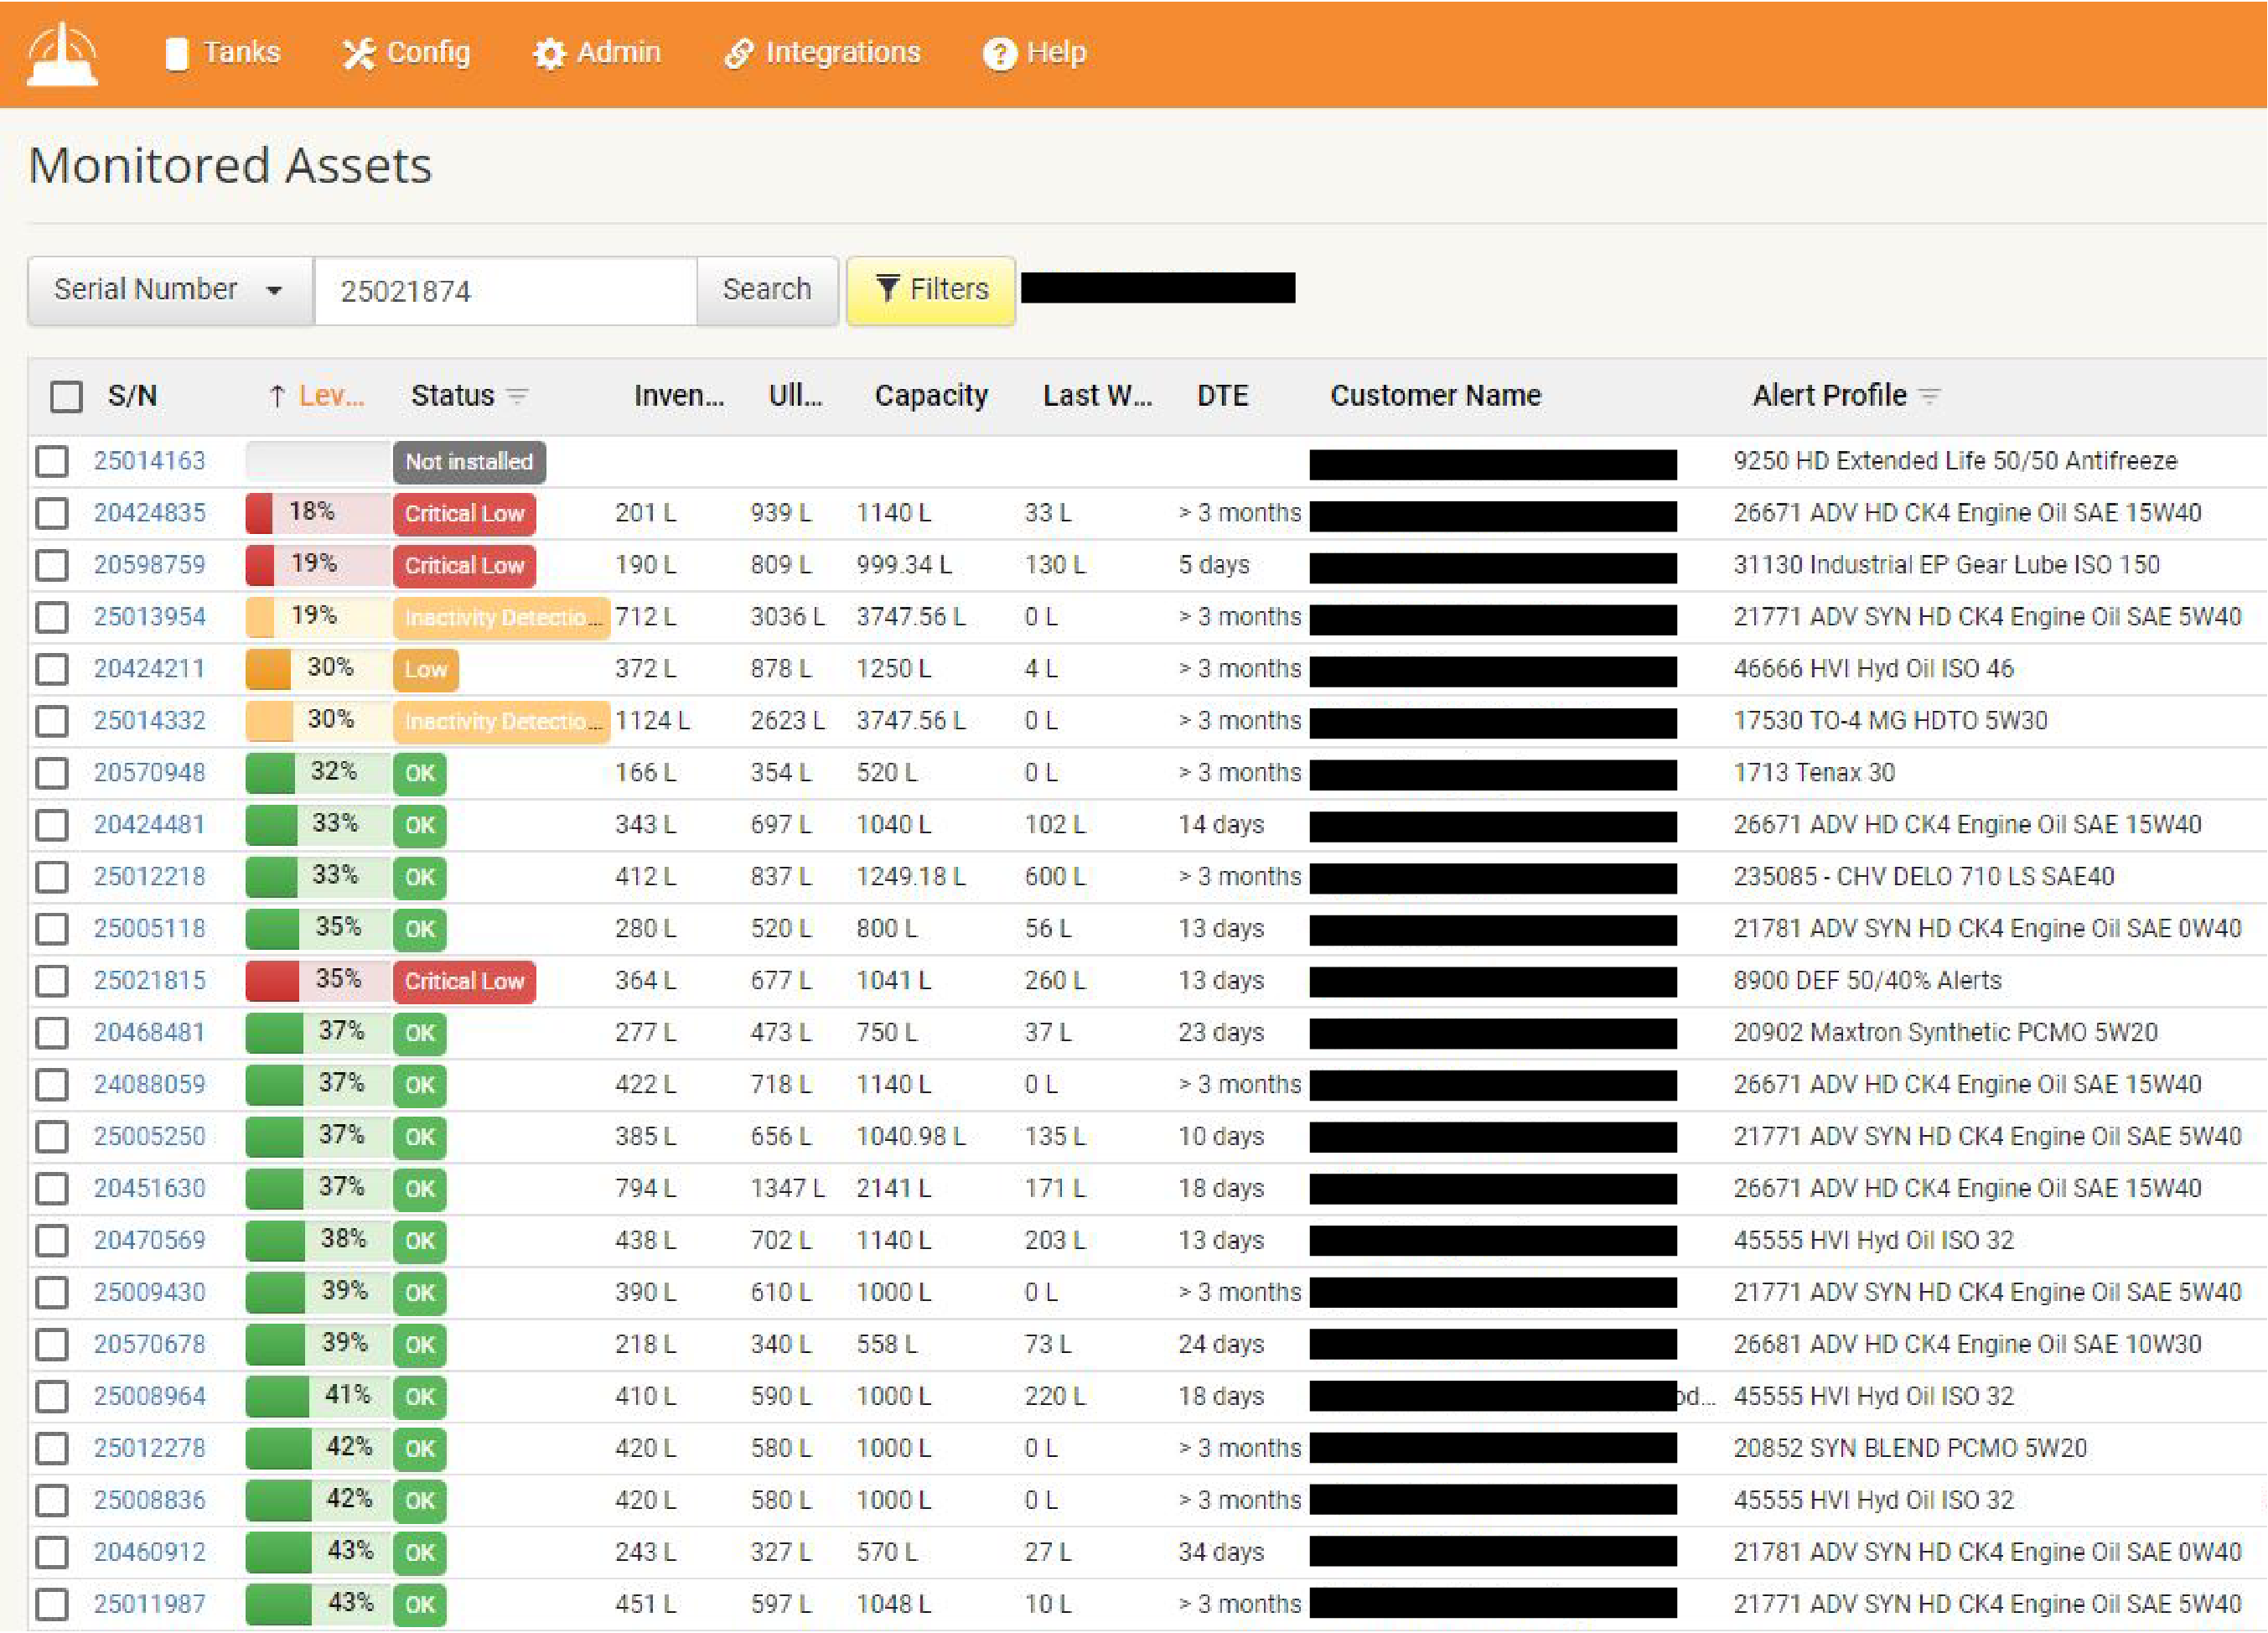Screen dimensions: 2268x1633
Task: Click the Admin gear icon
Action: pyautogui.click(x=549, y=54)
